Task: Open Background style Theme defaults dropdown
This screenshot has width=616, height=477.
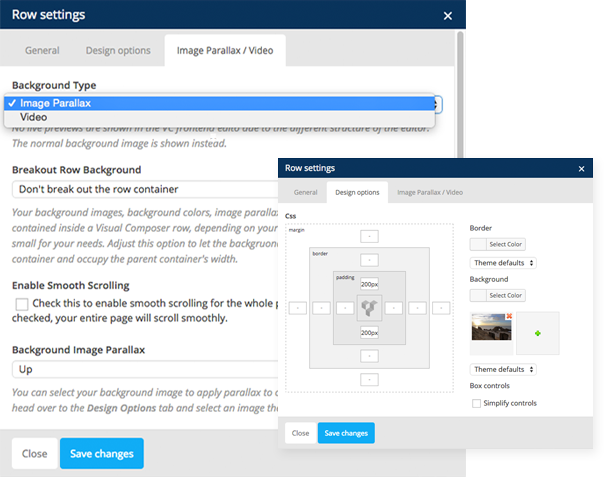Action: 503,369
